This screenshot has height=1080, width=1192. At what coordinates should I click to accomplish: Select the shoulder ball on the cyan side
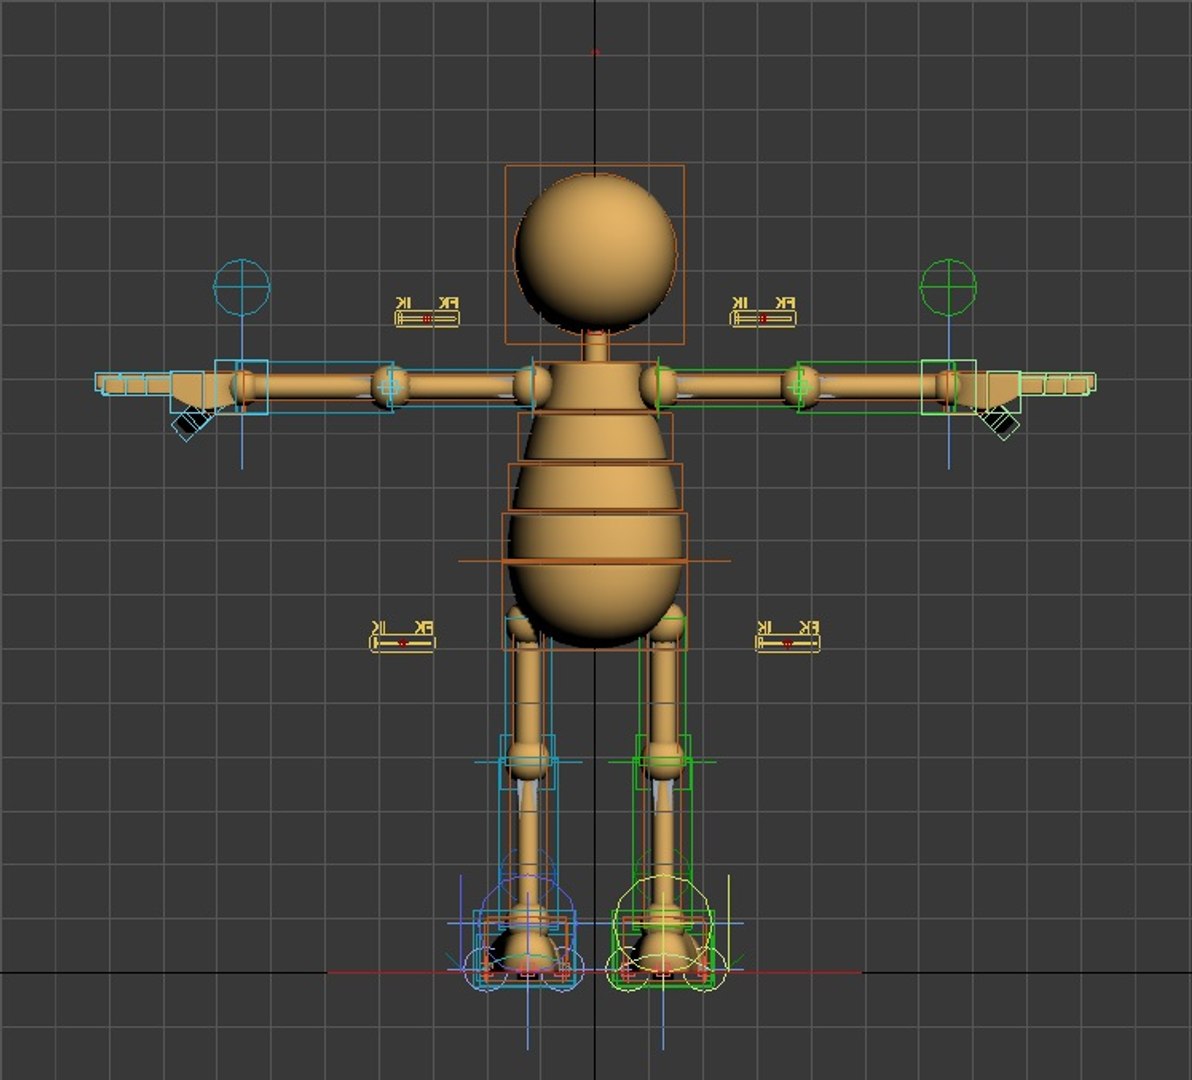pyautogui.click(x=532, y=385)
